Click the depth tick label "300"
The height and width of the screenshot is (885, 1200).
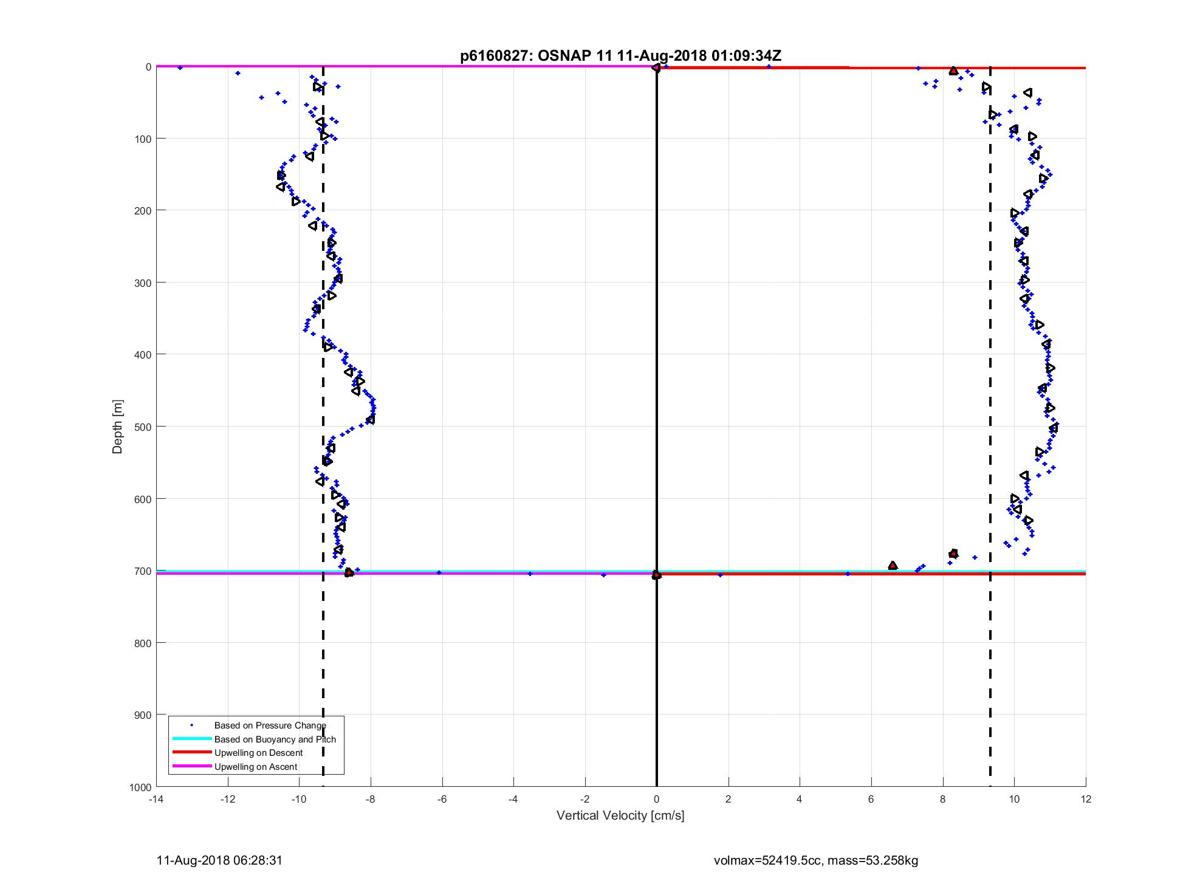[x=141, y=282]
